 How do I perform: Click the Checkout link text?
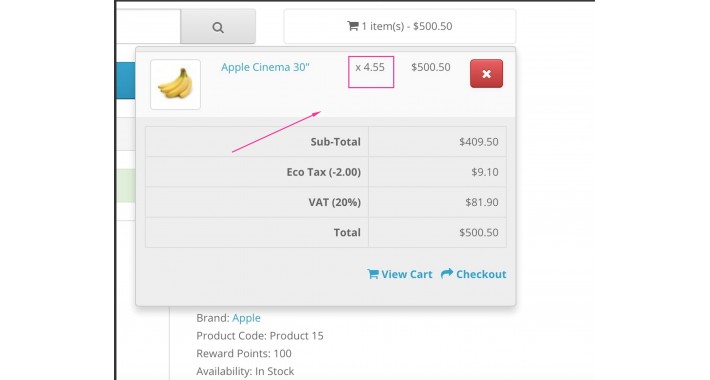pos(481,274)
